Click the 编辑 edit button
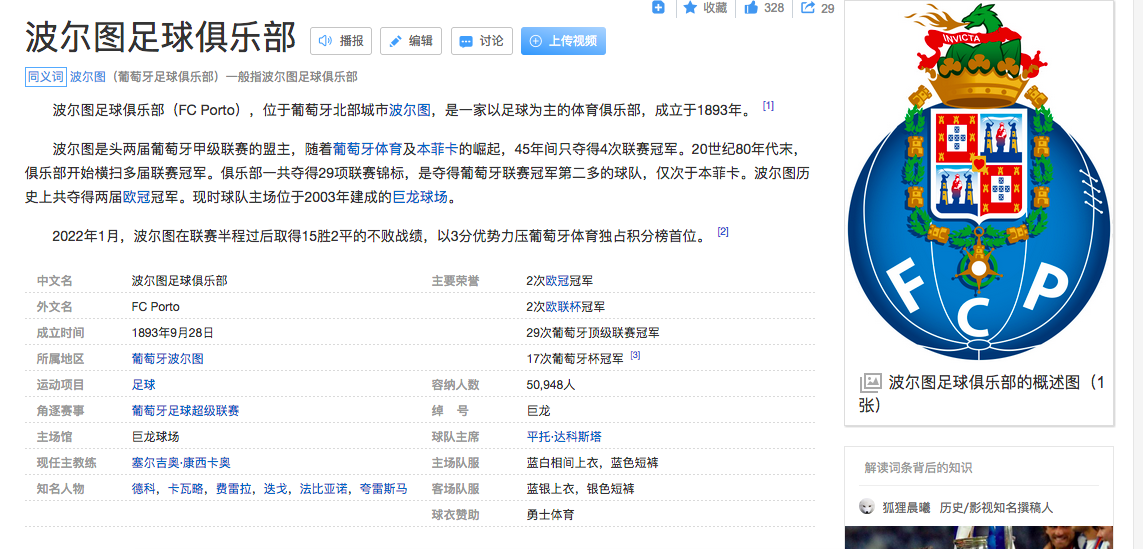The height and width of the screenshot is (549, 1143). click(x=411, y=41)
